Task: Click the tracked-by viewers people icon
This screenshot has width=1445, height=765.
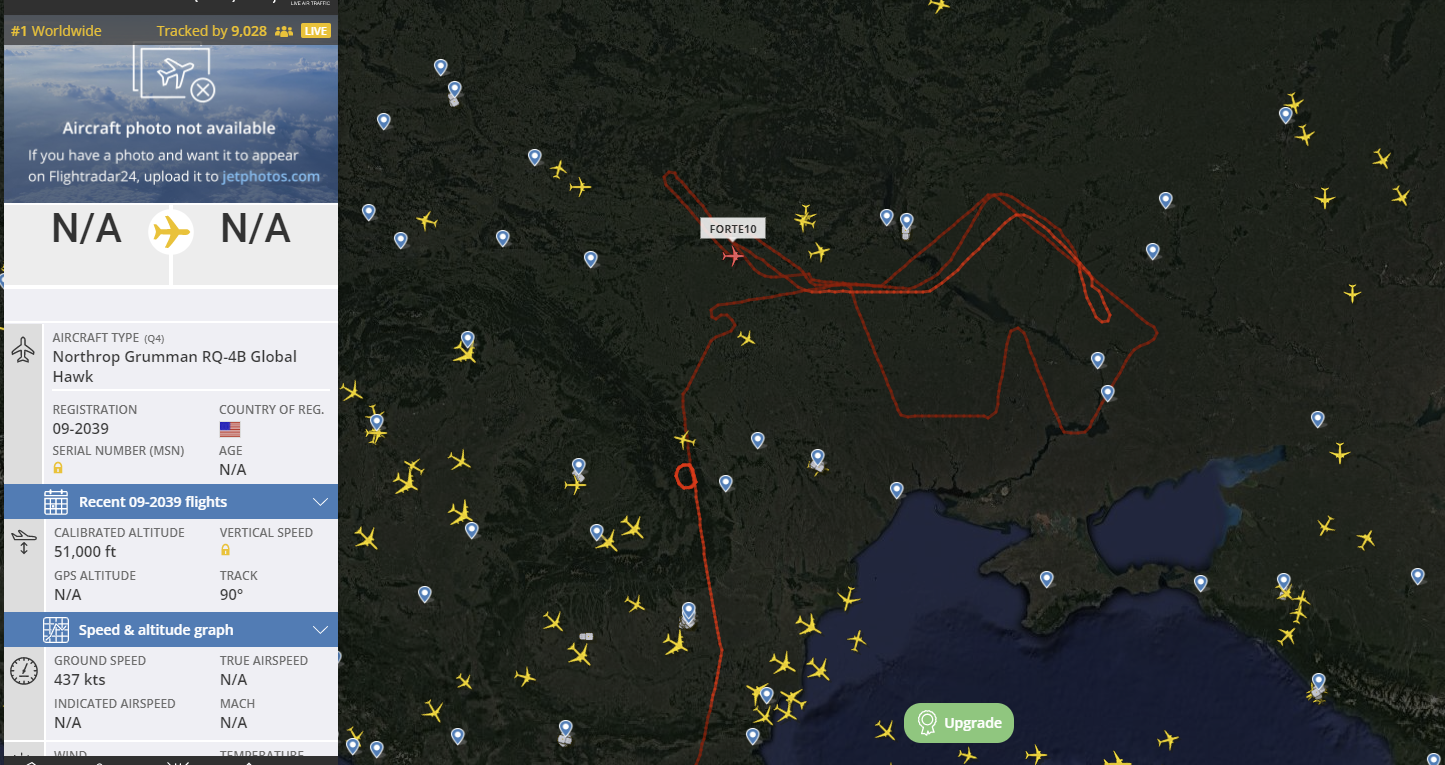Action: point(284,31)
